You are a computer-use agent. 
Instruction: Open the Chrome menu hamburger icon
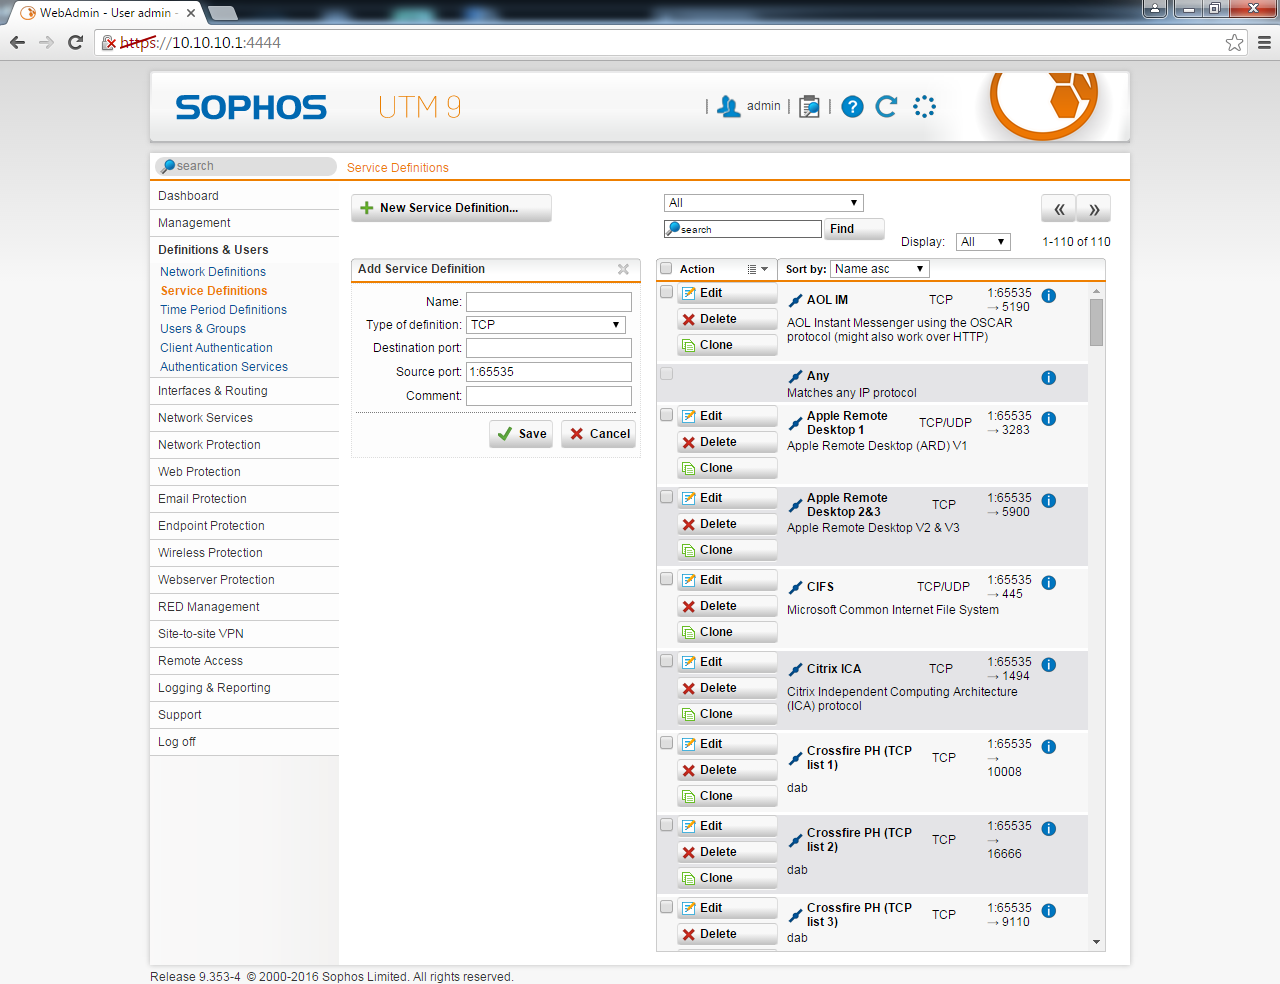1264,42
